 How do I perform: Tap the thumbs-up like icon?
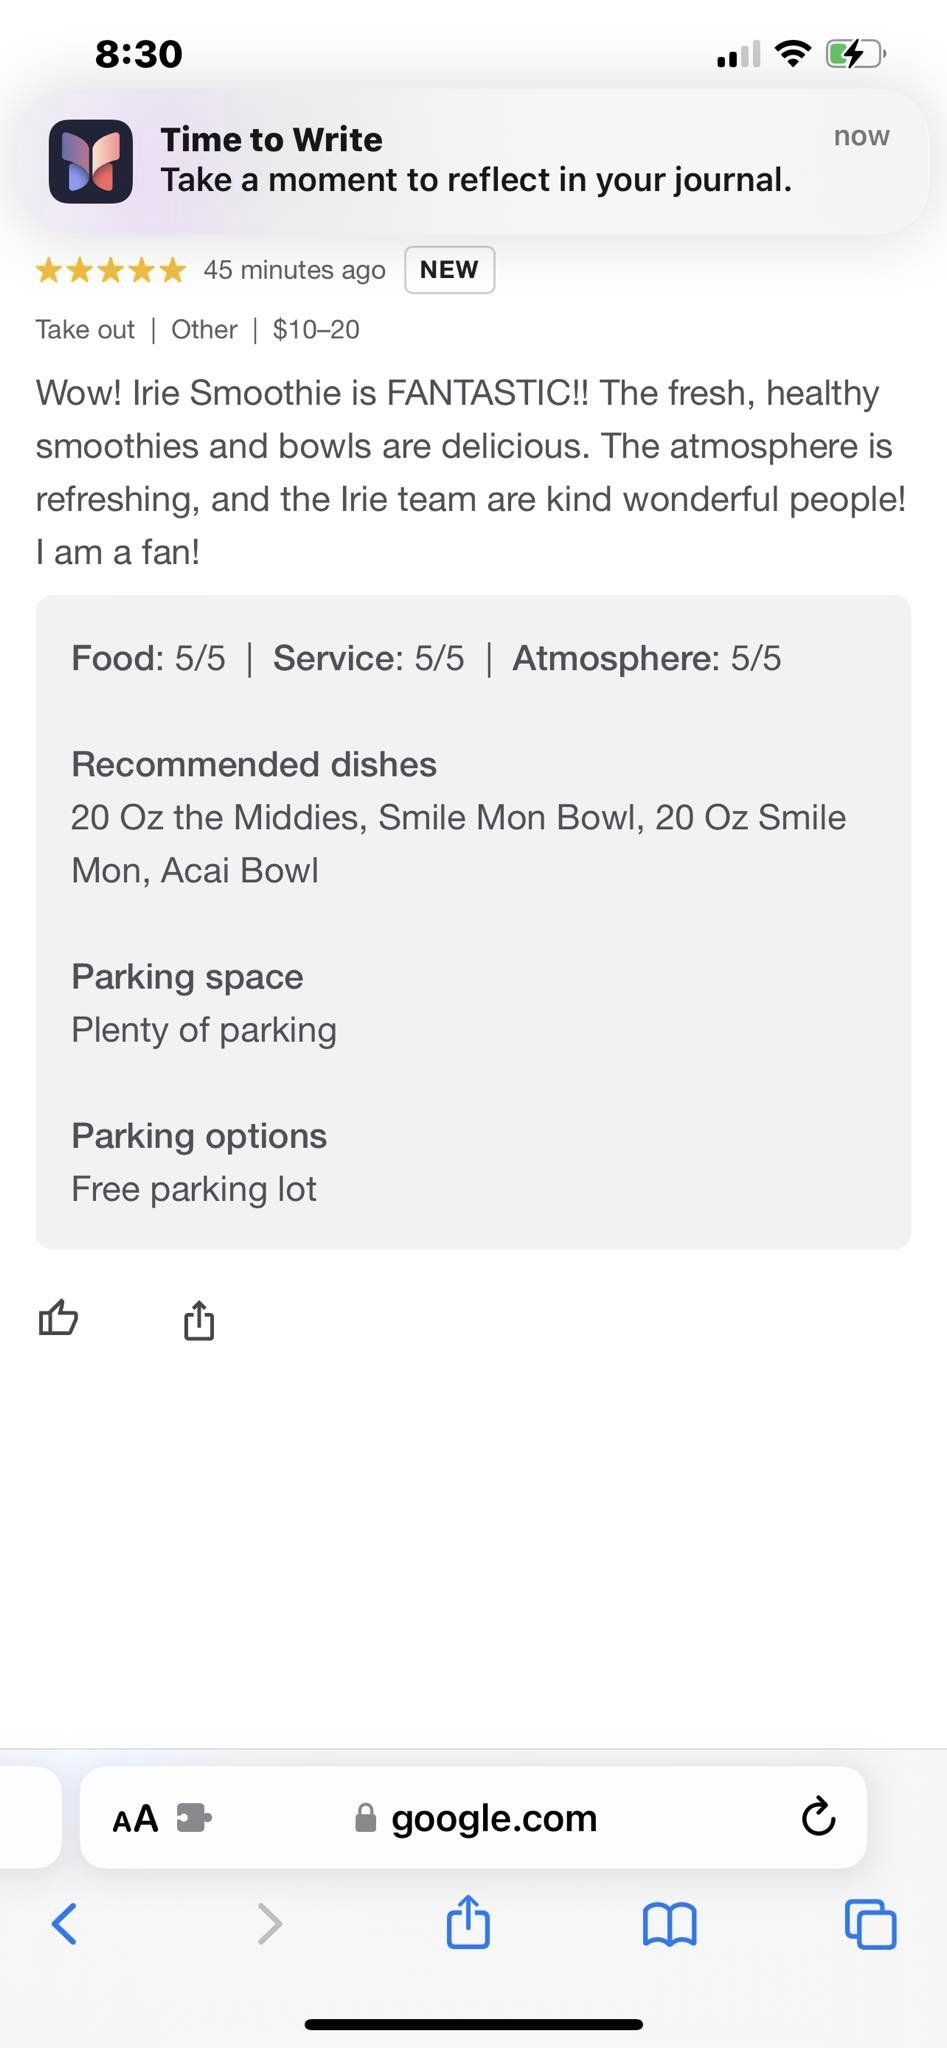click(58, 1318)
